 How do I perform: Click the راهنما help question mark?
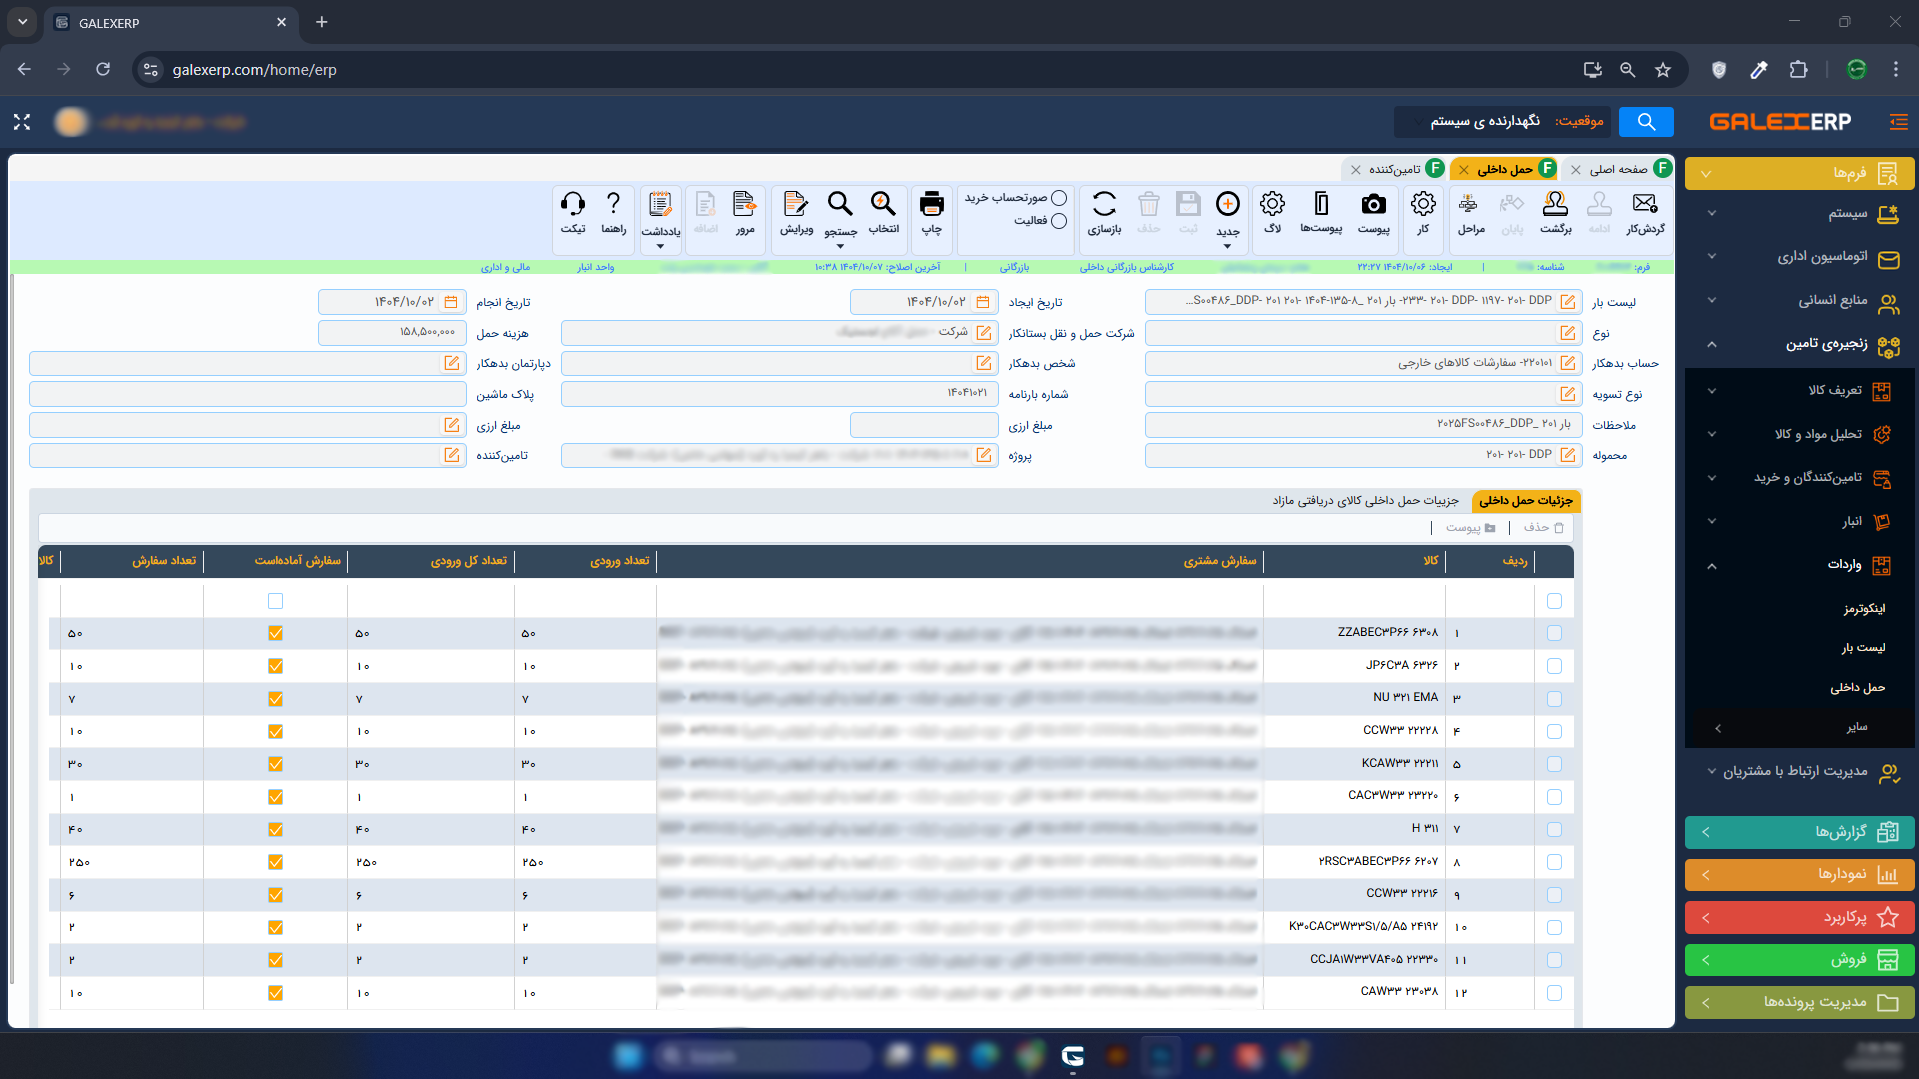click(x=613, y=205)
